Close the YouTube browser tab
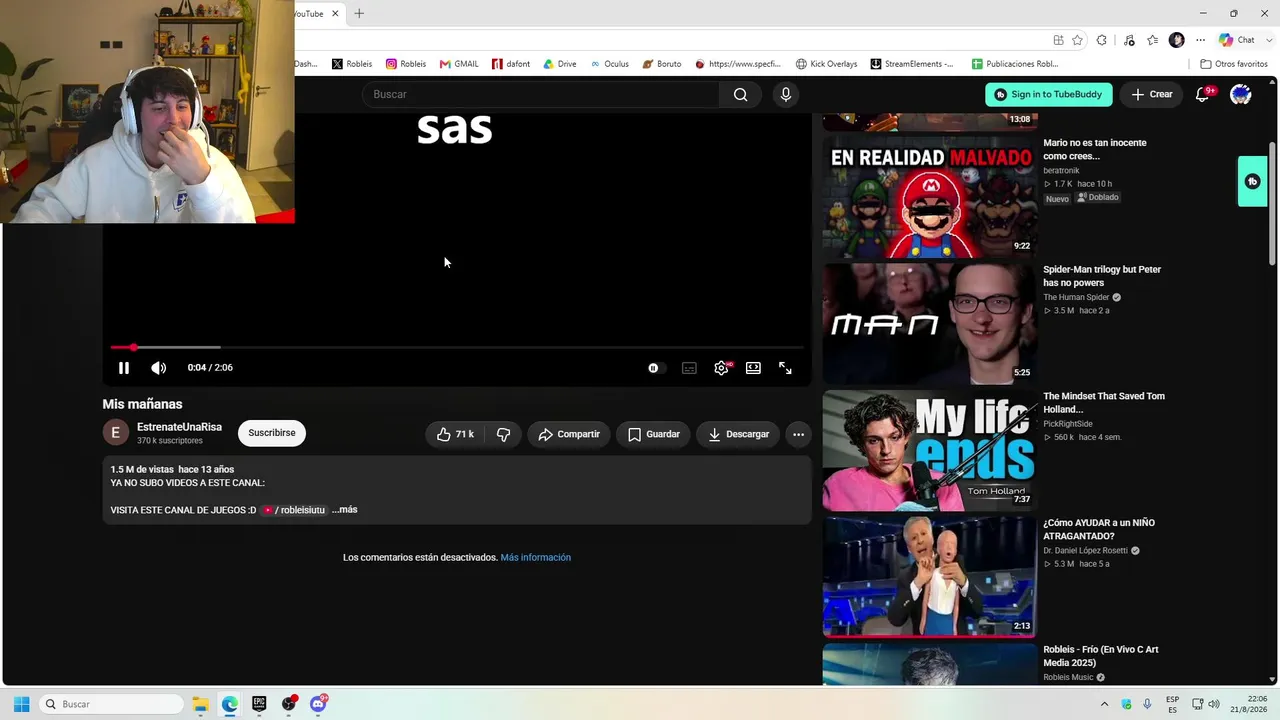The image size is (1280, 720). [335, 13]
